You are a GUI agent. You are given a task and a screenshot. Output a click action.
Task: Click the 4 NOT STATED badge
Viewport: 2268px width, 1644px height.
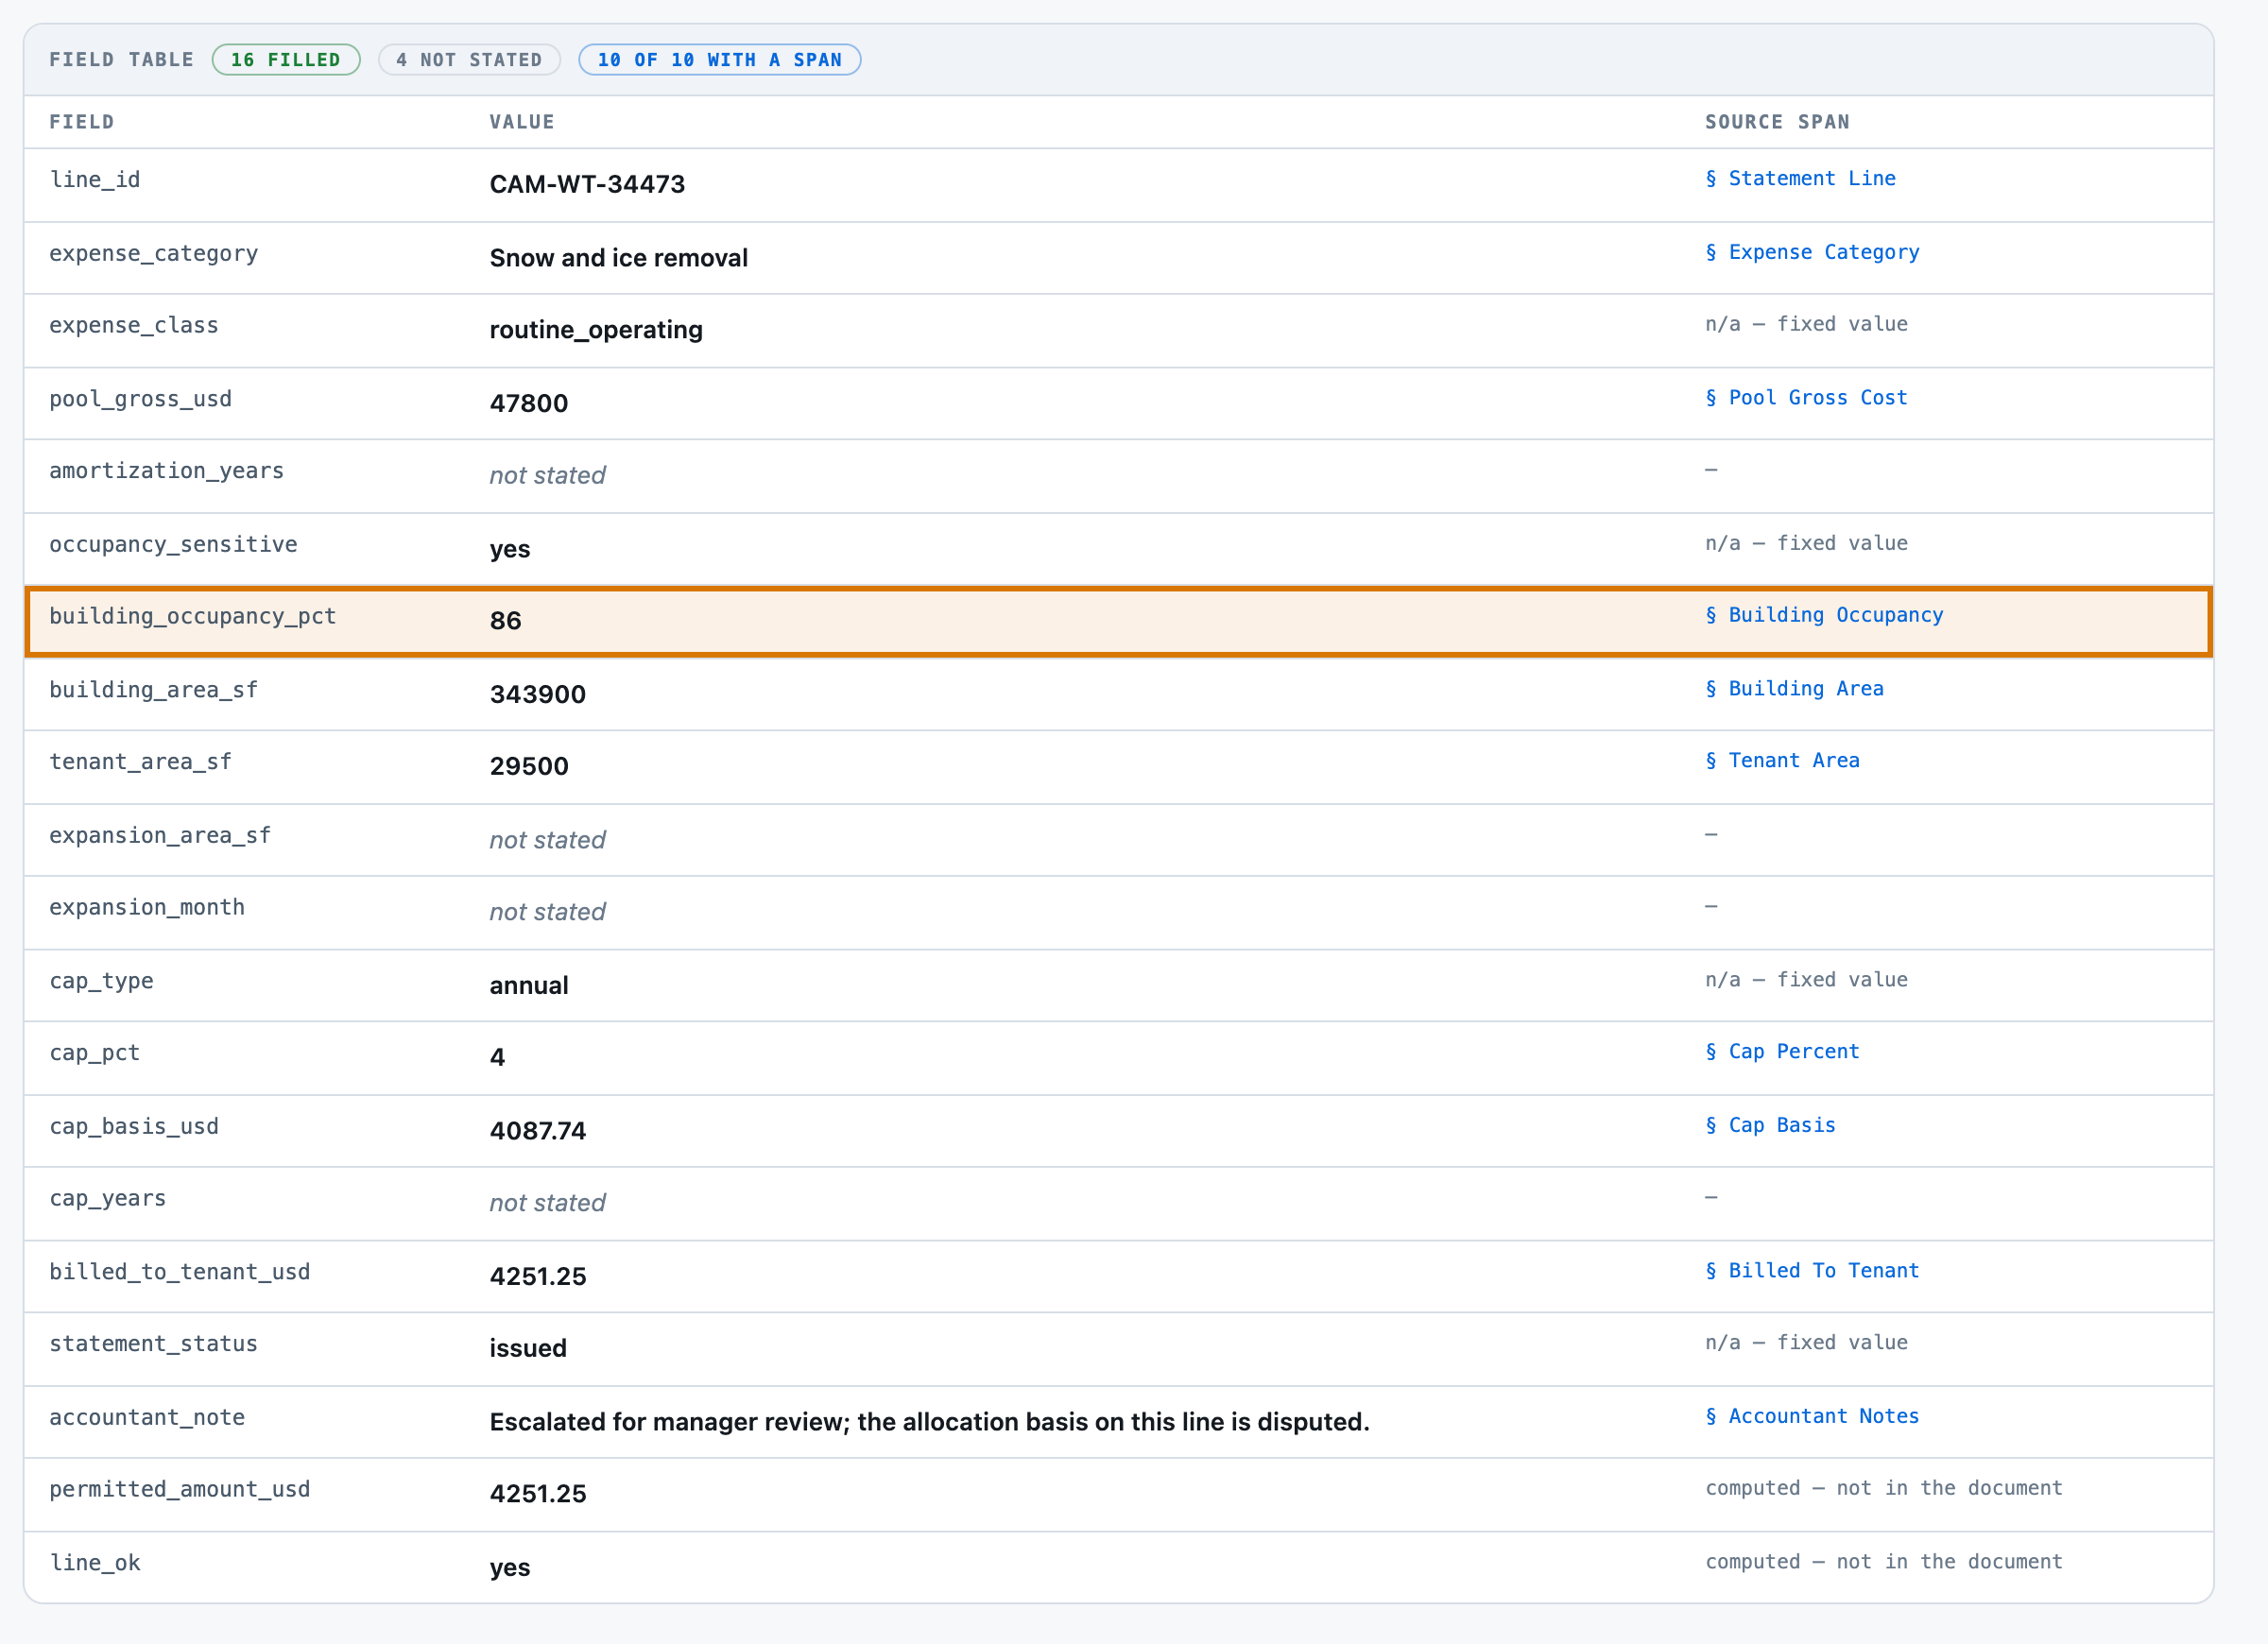tap(469, 60)
